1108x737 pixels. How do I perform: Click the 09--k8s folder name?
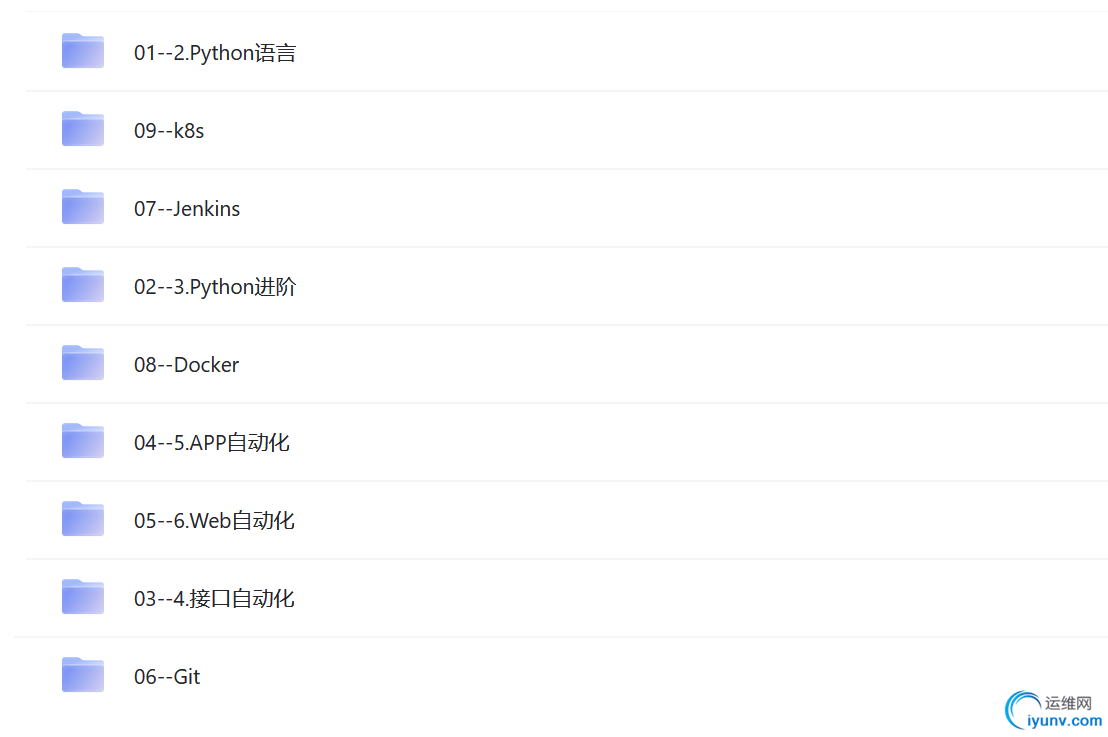[169, 131]
